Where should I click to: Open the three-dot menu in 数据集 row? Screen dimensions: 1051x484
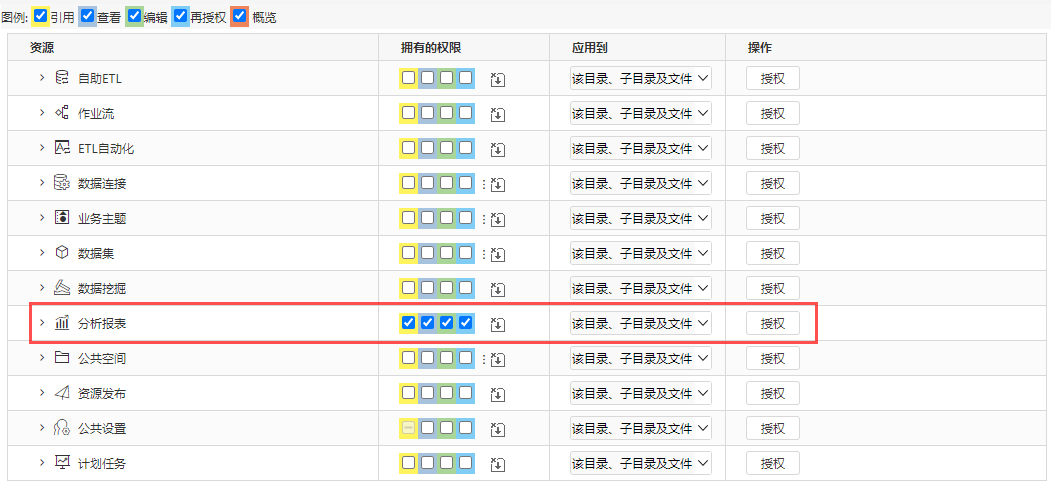[x=483, y=253]
